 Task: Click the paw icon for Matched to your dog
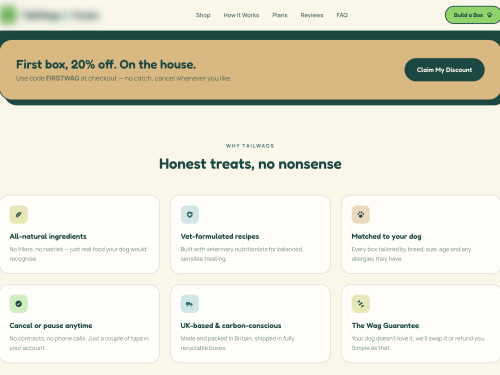coord(361,215)
